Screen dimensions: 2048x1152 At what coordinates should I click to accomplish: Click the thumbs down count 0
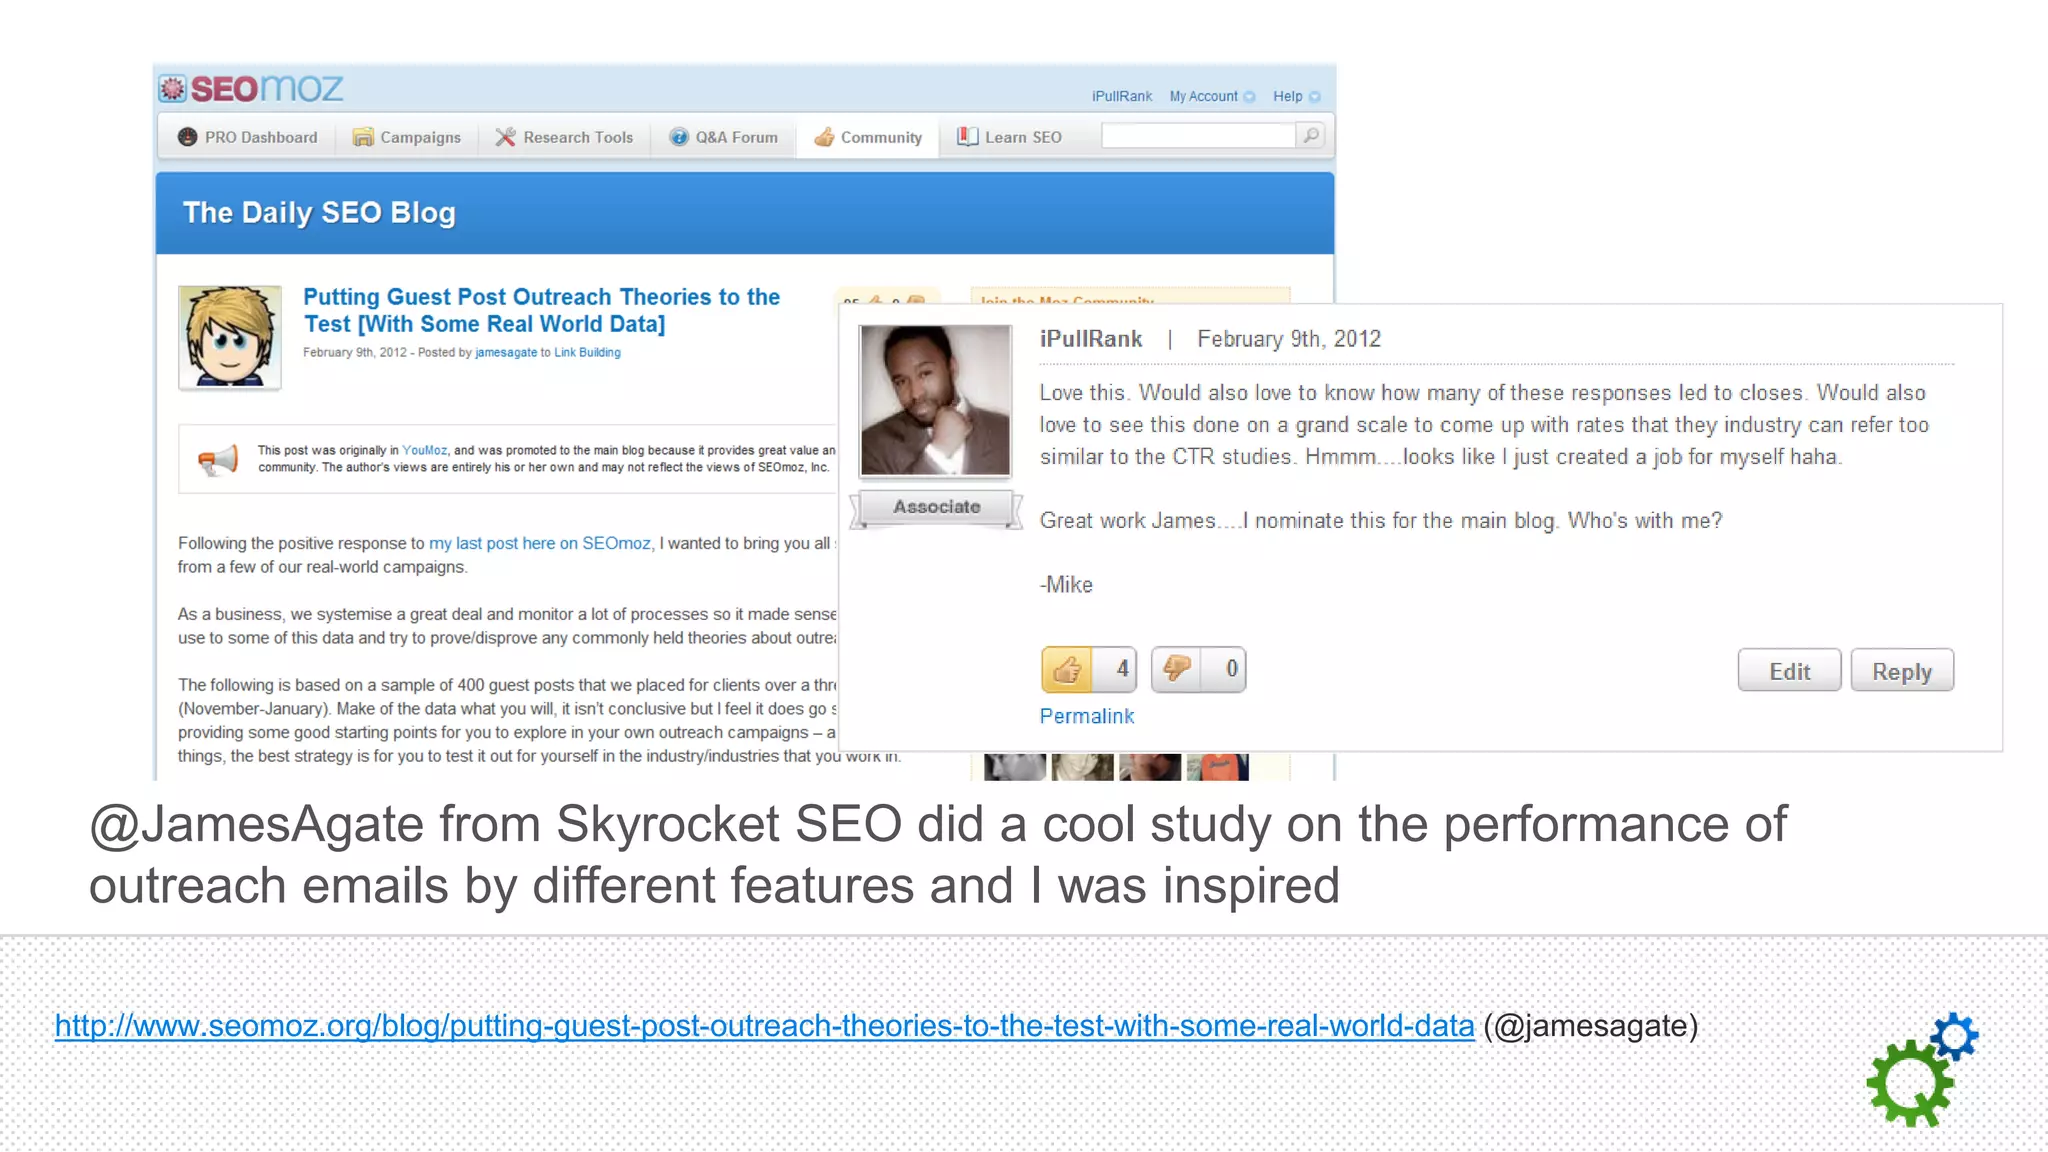click(1232, 669)
